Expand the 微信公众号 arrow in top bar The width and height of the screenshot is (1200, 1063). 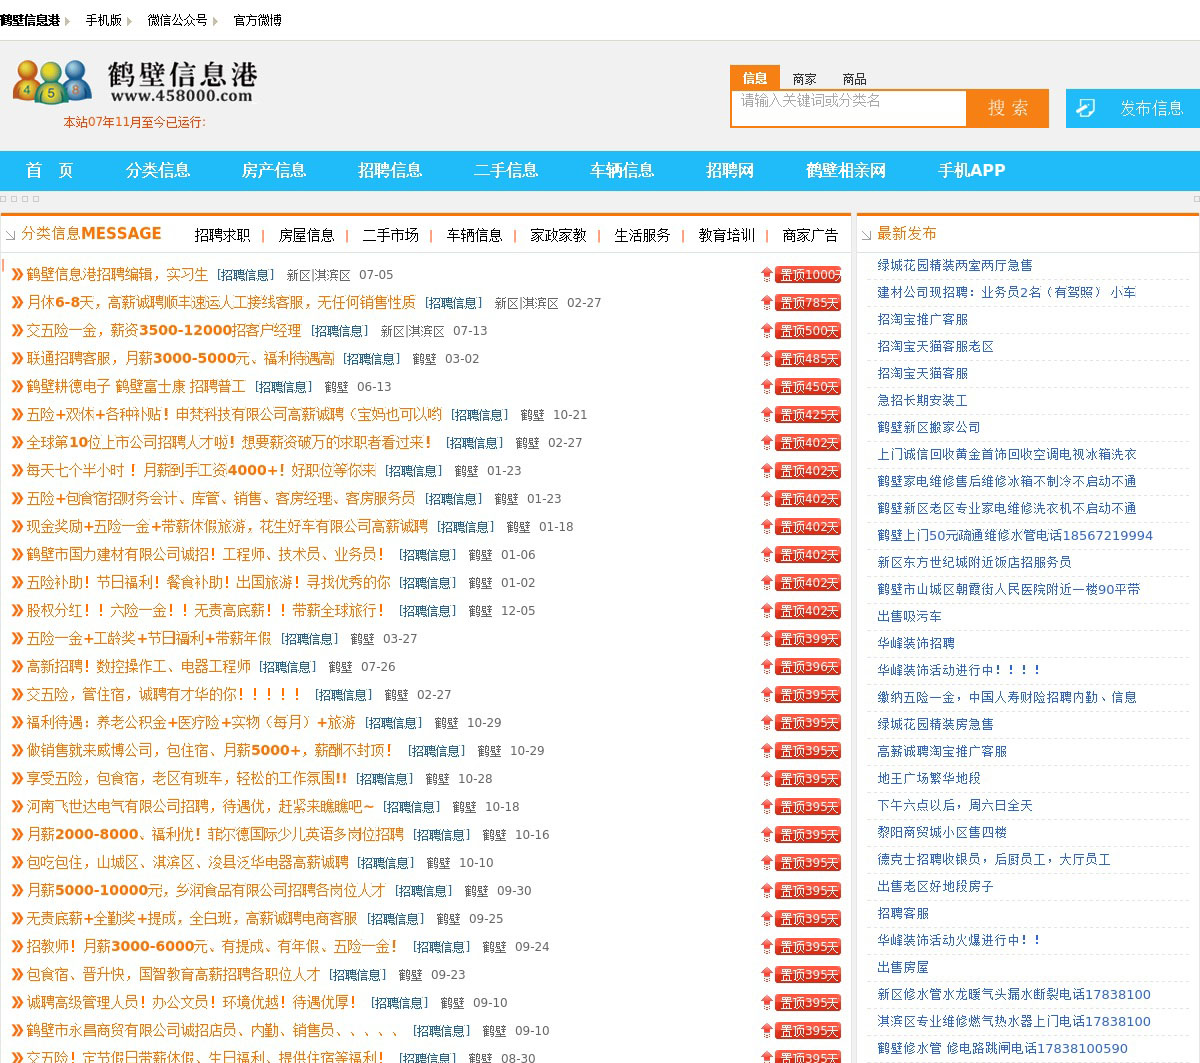click(x=215, y=21)
